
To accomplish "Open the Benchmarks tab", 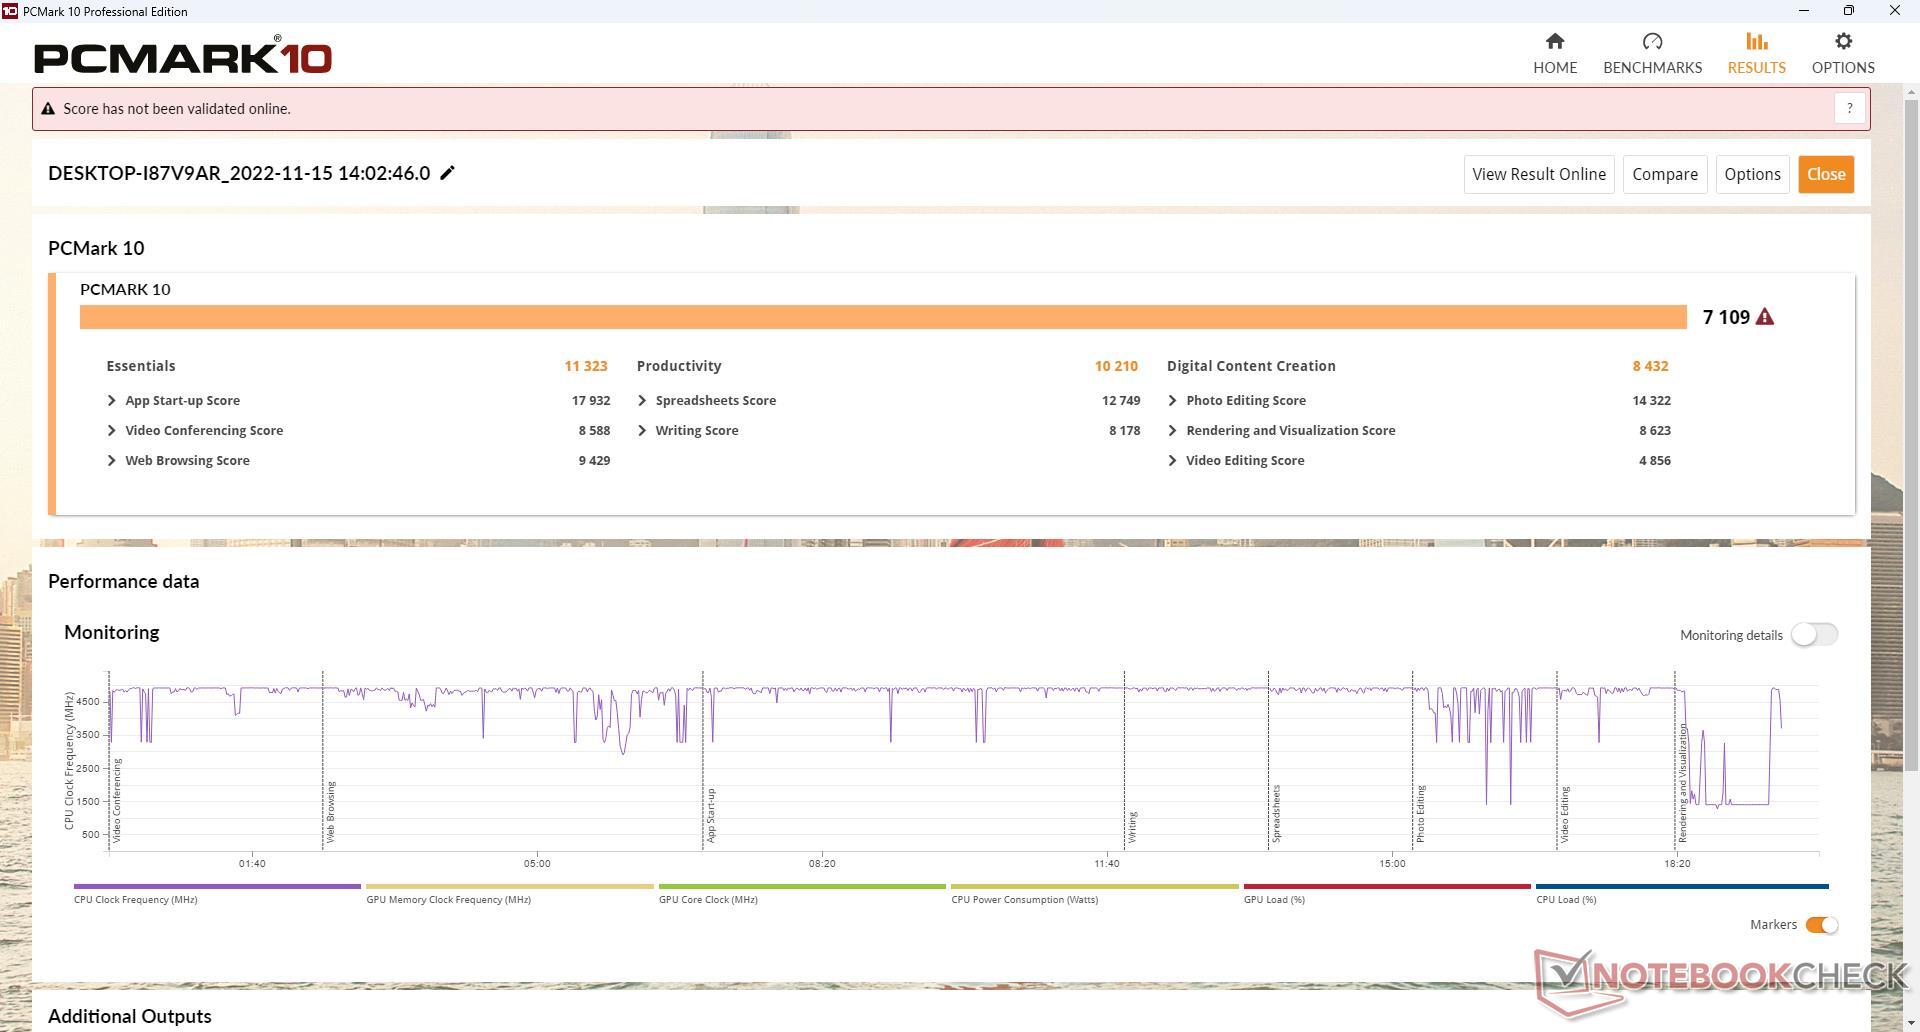I will coord(1652,54).
